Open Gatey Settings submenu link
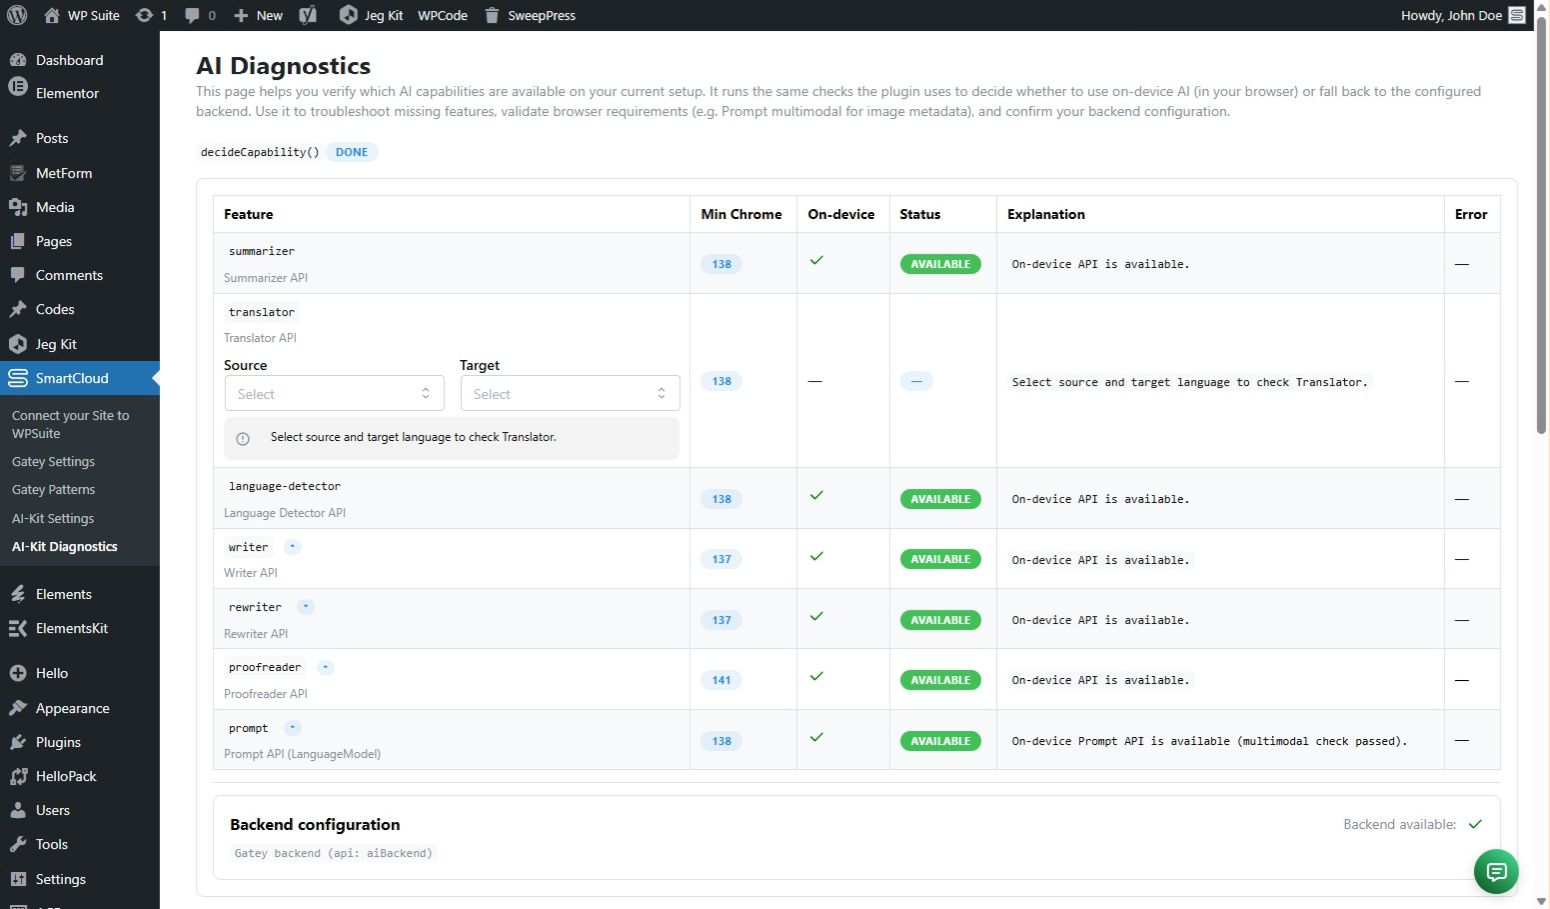1550x909 pixels. pos(53,462)
